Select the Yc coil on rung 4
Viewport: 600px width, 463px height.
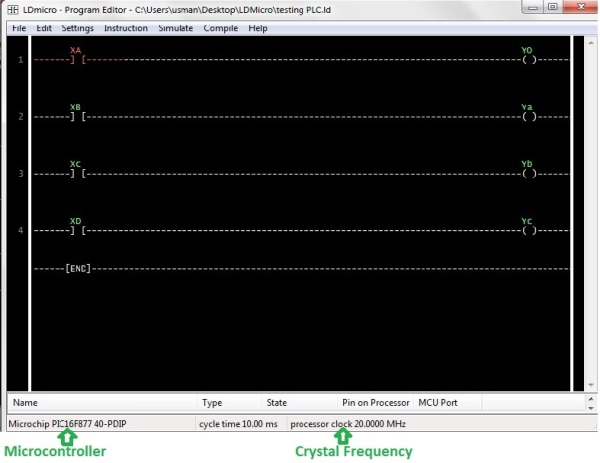[528, 231]
